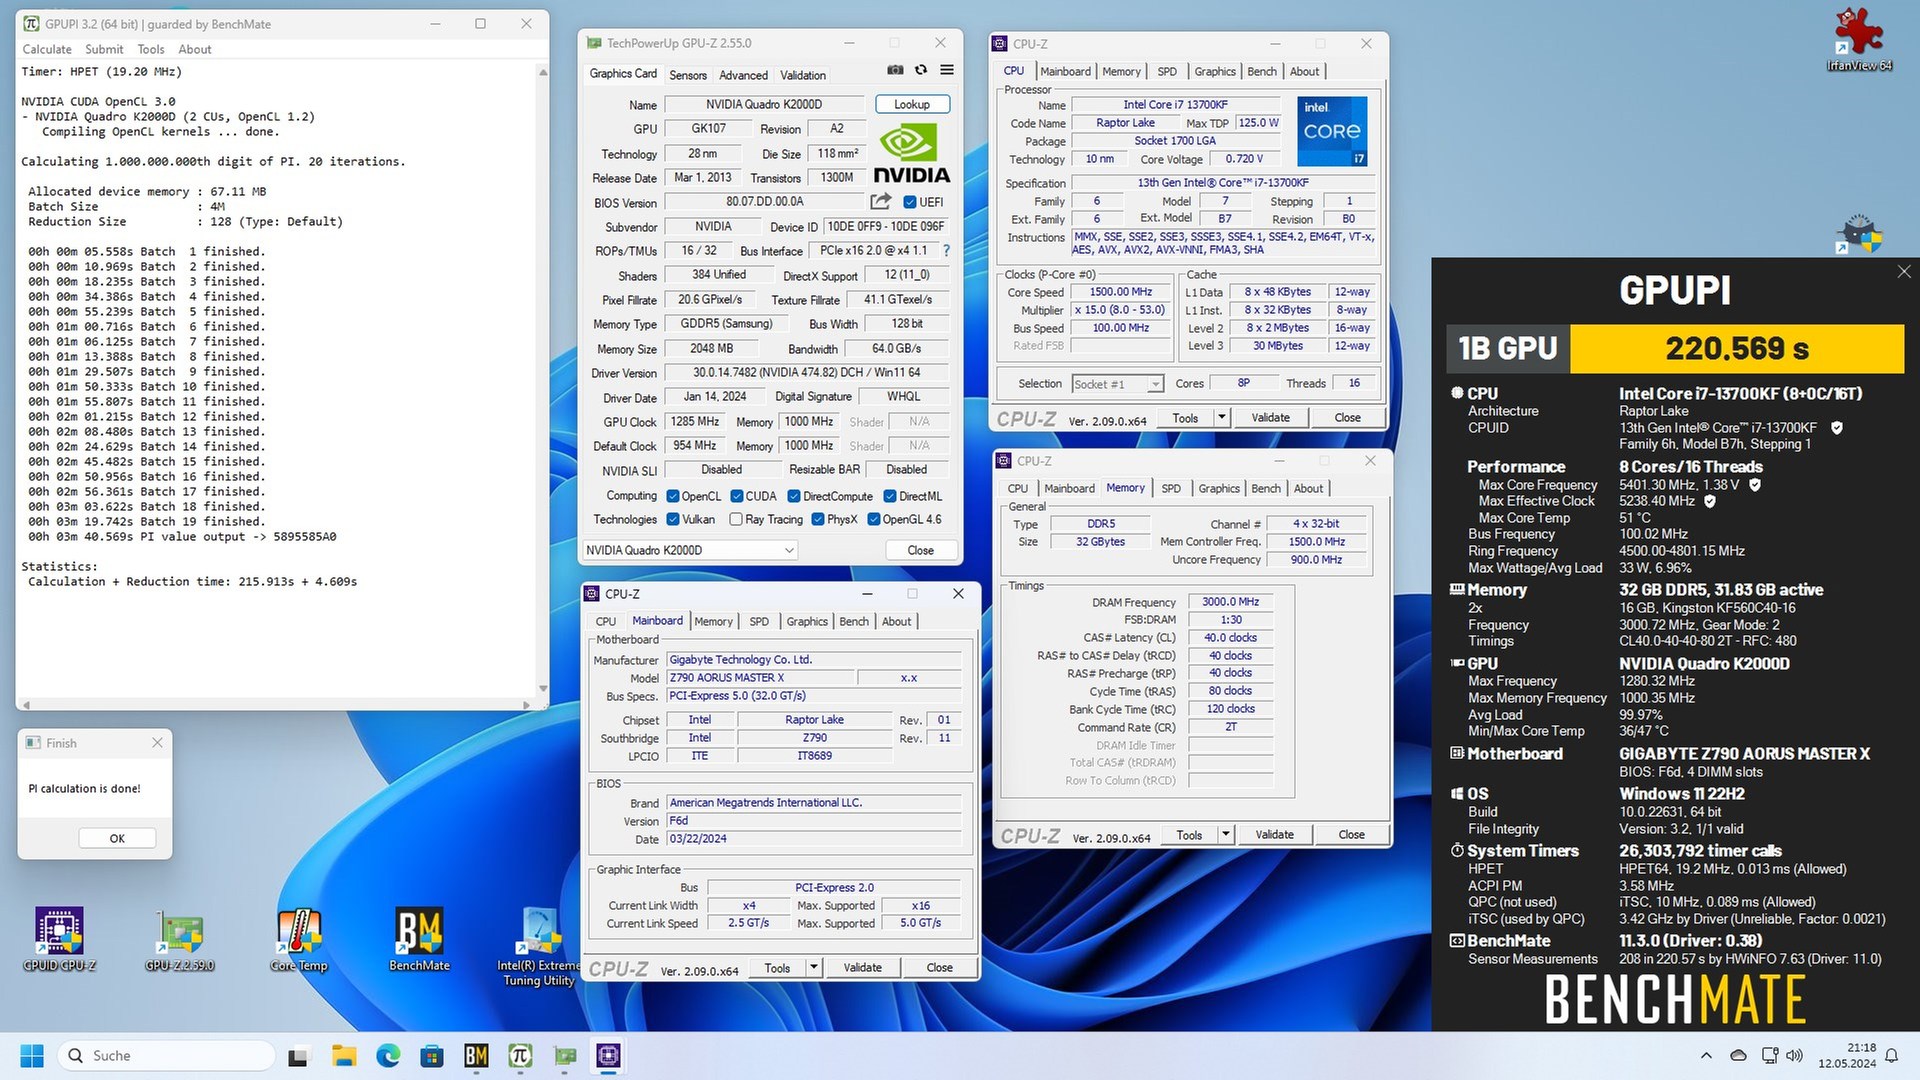Show hidden system tray icons chevron
1920x1080 pixels.
click(1706, 1056)
